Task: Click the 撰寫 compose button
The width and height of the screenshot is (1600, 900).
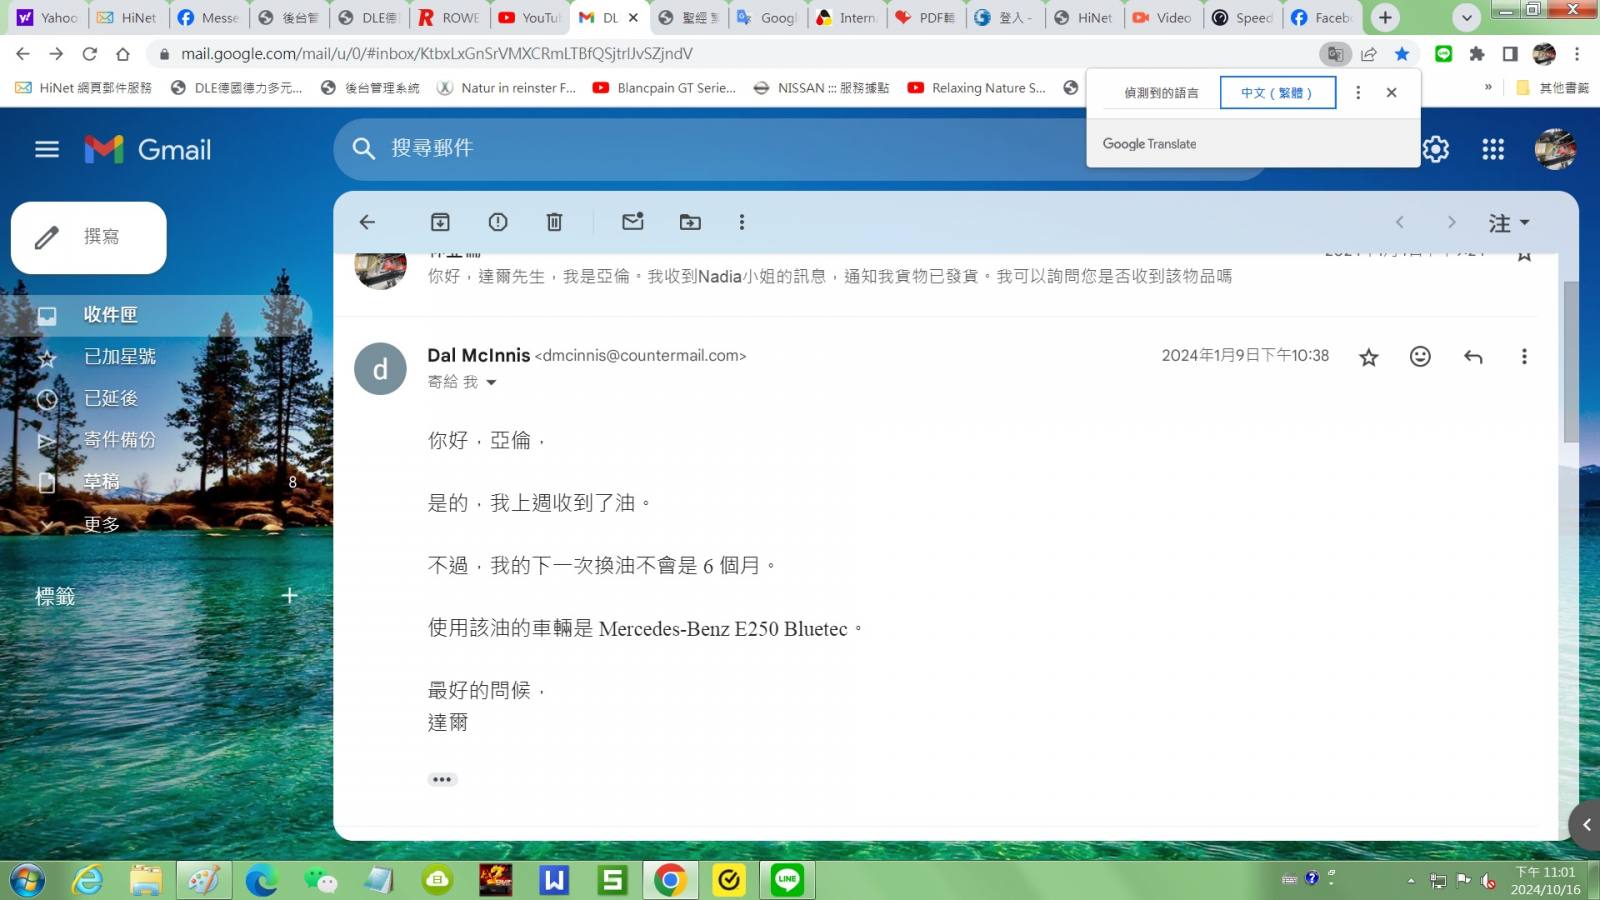Action: point(89,237)
